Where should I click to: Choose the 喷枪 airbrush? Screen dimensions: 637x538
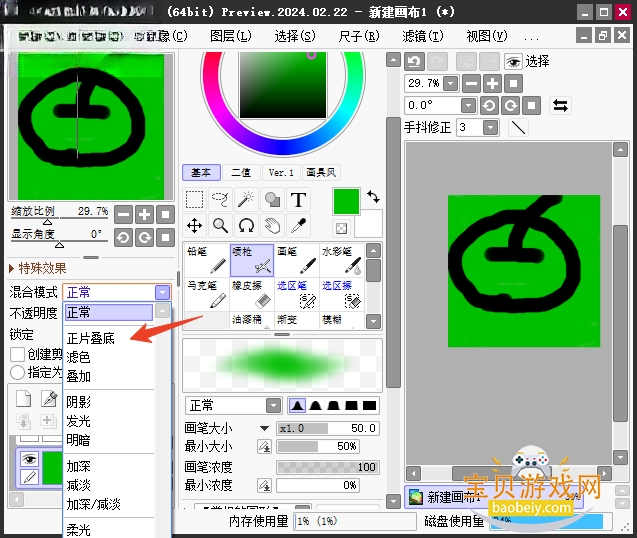252,260
